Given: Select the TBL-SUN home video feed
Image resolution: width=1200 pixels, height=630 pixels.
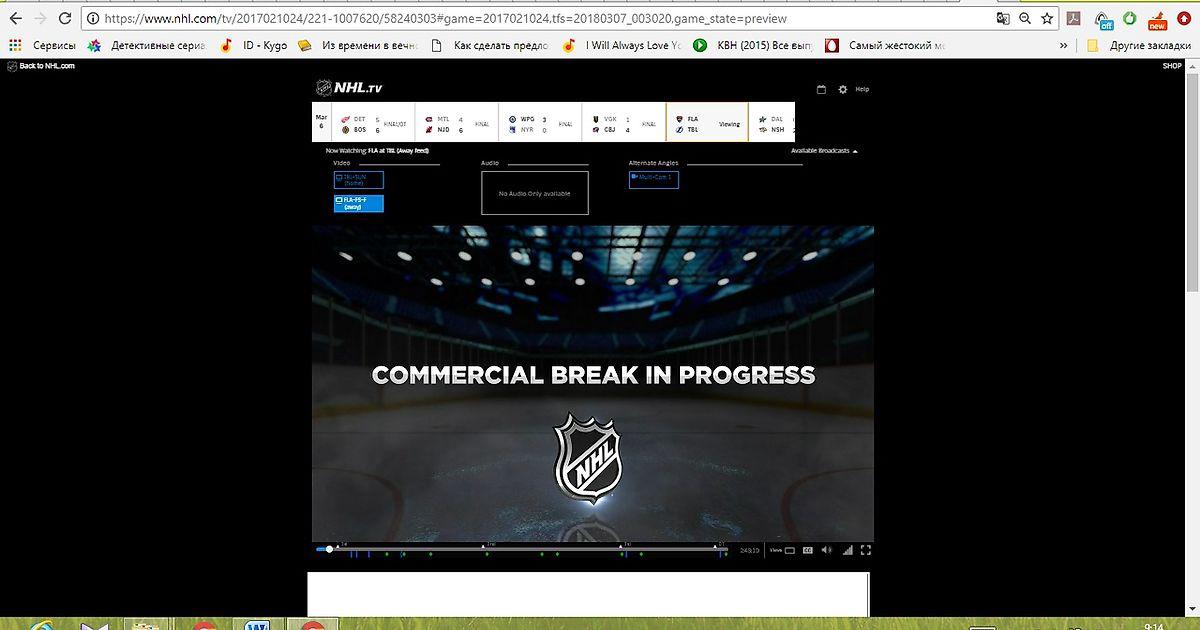Looking at the screenshot, I should [x=358, y=180].
